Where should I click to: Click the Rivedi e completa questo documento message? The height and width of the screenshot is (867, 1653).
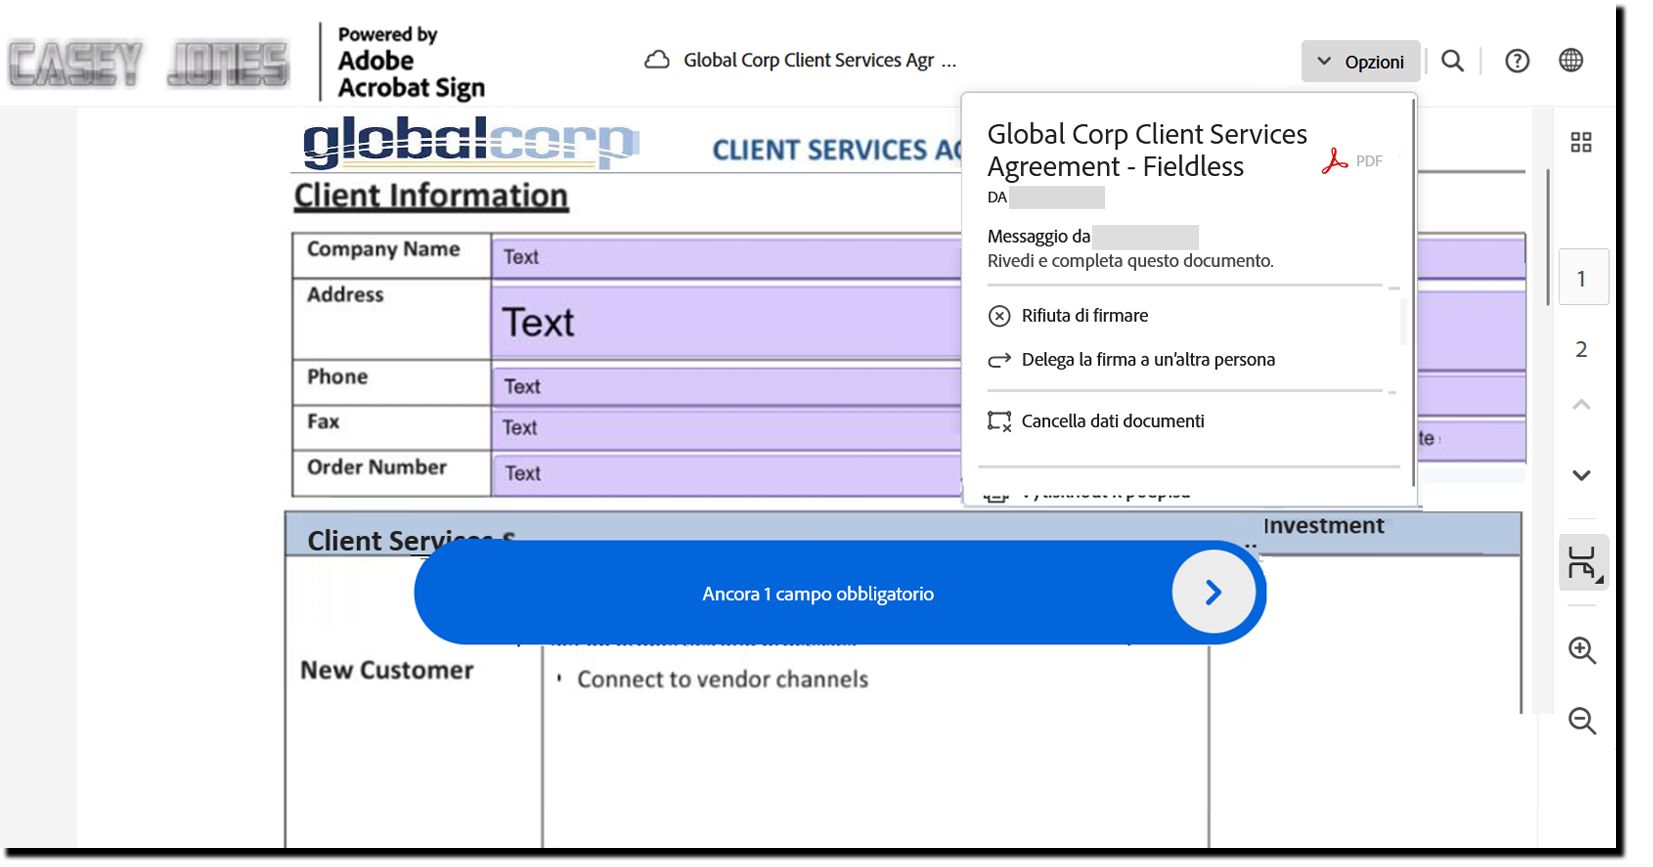tap(1130, 261)
